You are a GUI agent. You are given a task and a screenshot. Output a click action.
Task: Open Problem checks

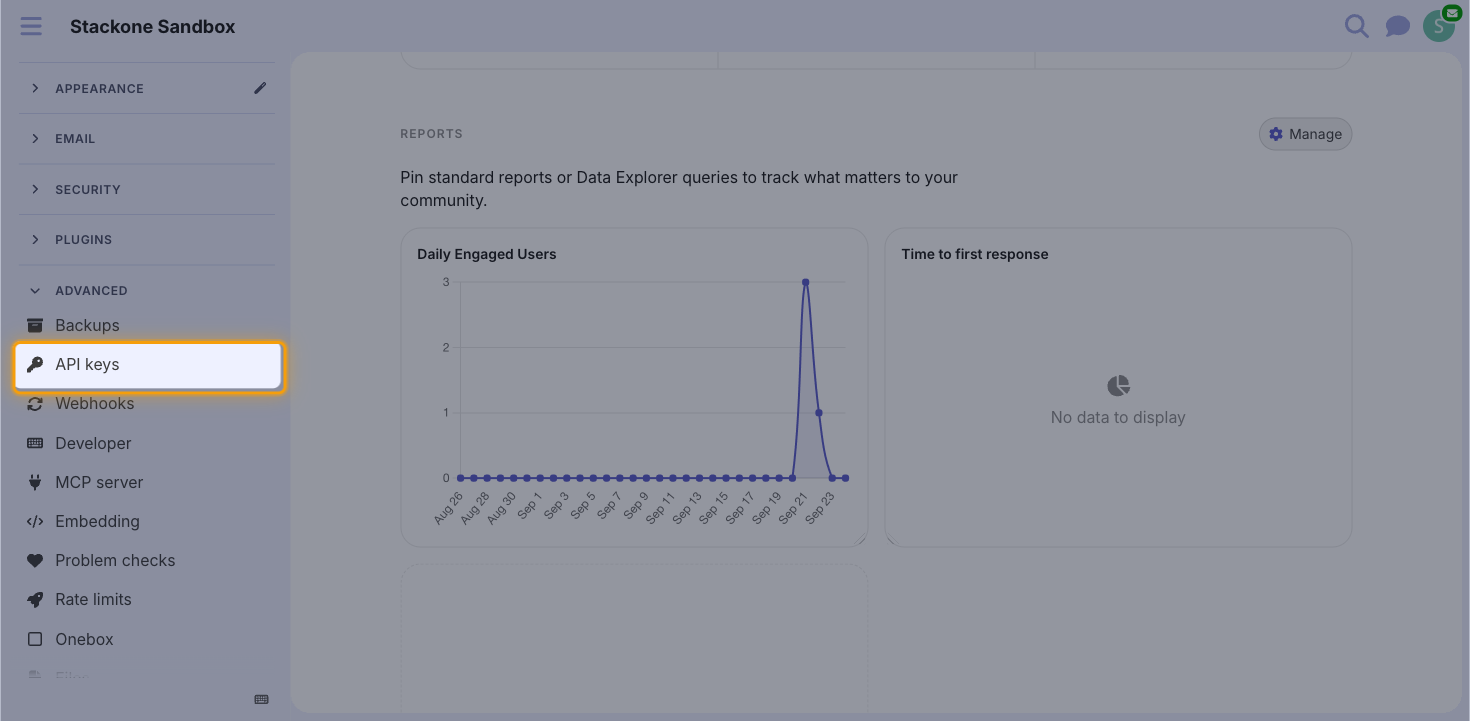click(x=147, y=560)
